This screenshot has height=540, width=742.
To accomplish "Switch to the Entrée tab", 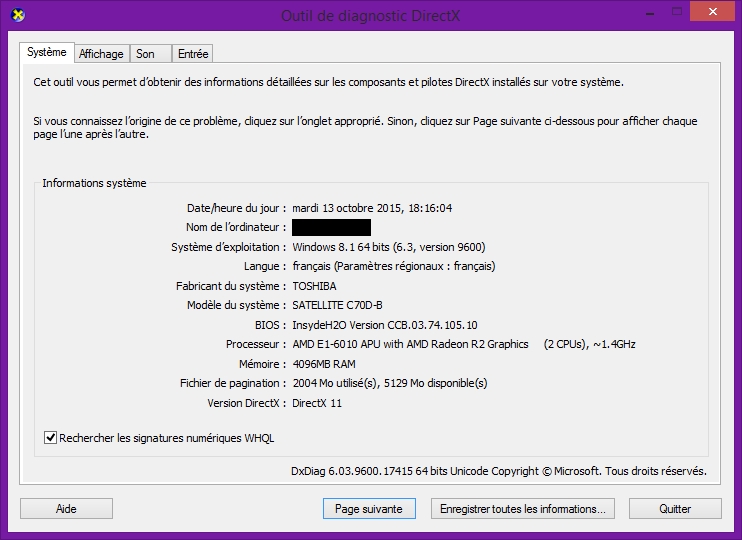I will pyautogui.click(x=193, y=54).
